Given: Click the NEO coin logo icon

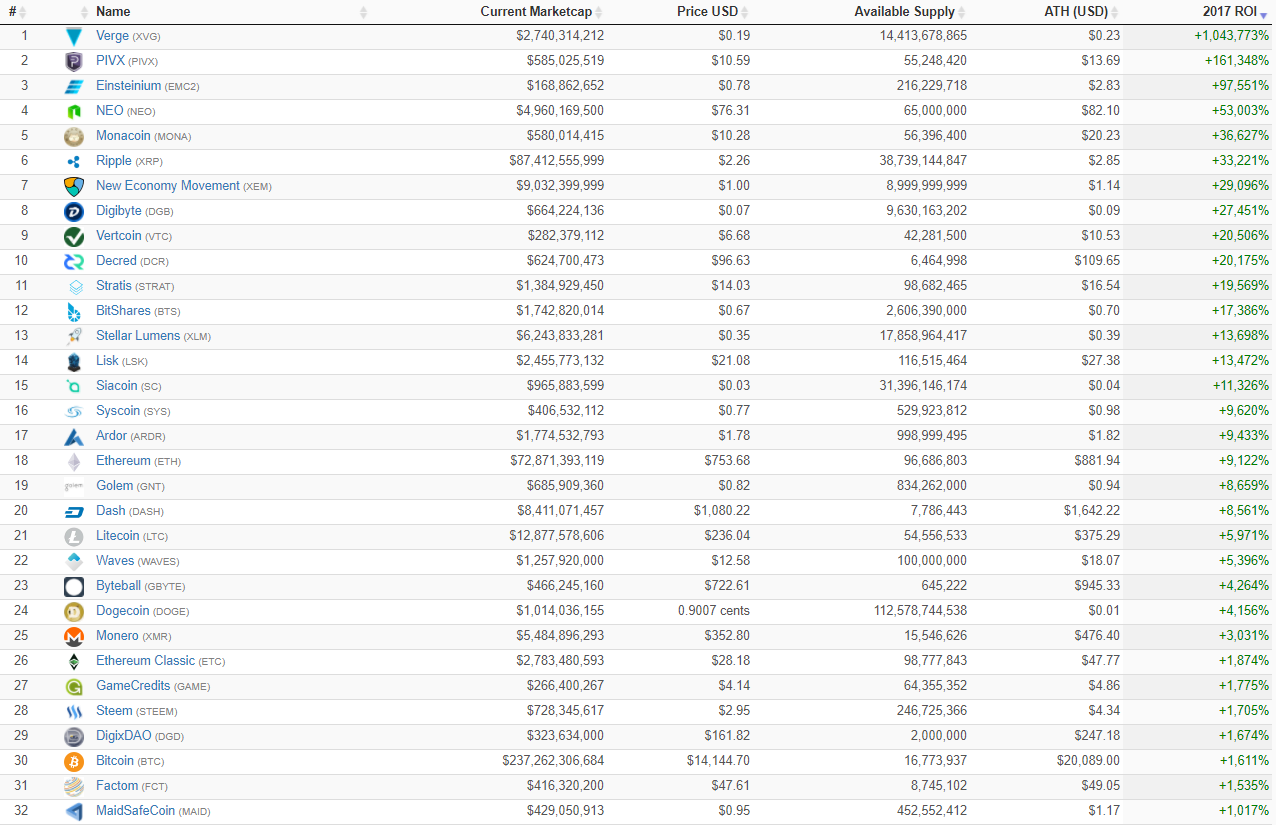Looking at the screenshot, I should tap(74, 111).
